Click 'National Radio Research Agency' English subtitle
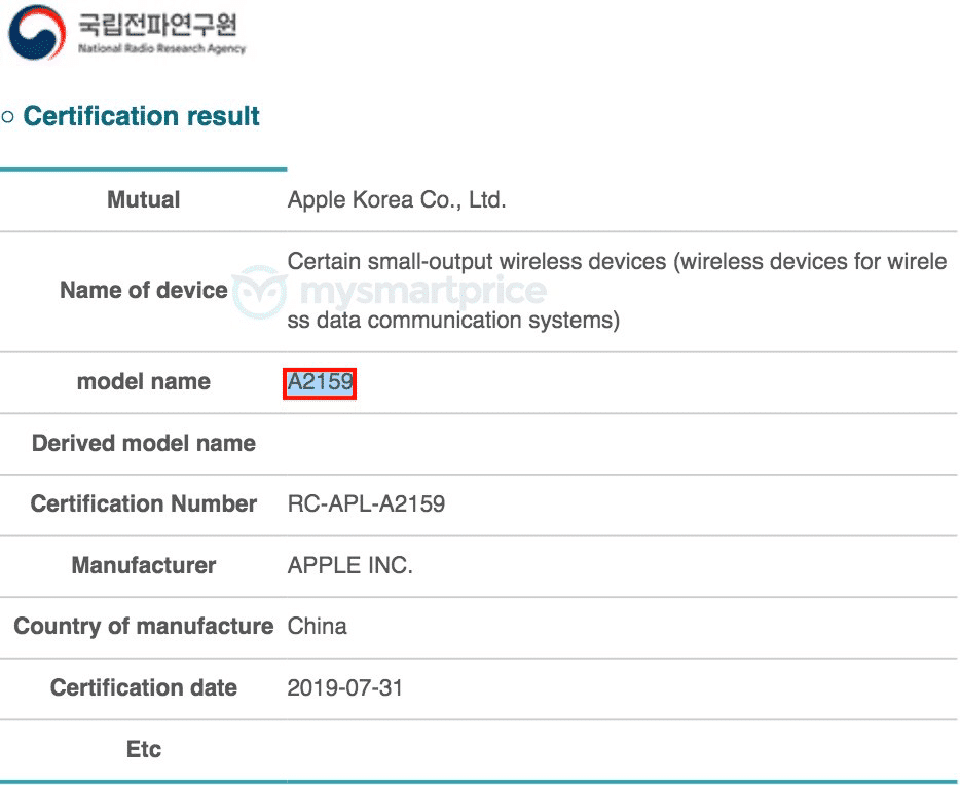Screen dimensions: 960x785 pos(162,48)
